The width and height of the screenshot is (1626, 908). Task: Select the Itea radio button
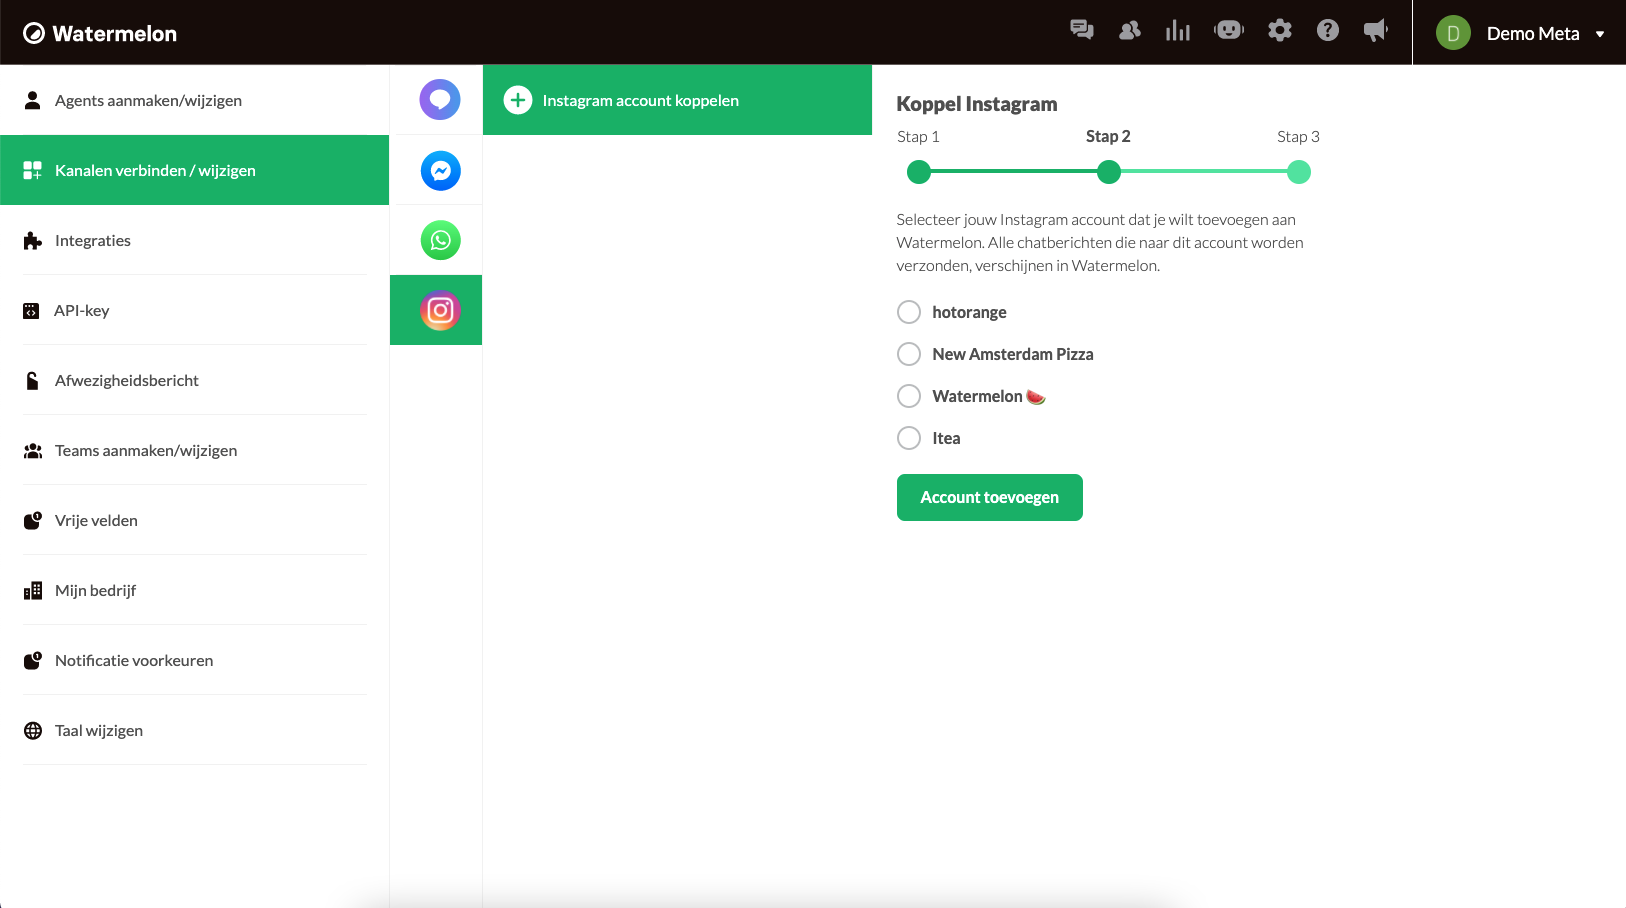coord(909,438)
